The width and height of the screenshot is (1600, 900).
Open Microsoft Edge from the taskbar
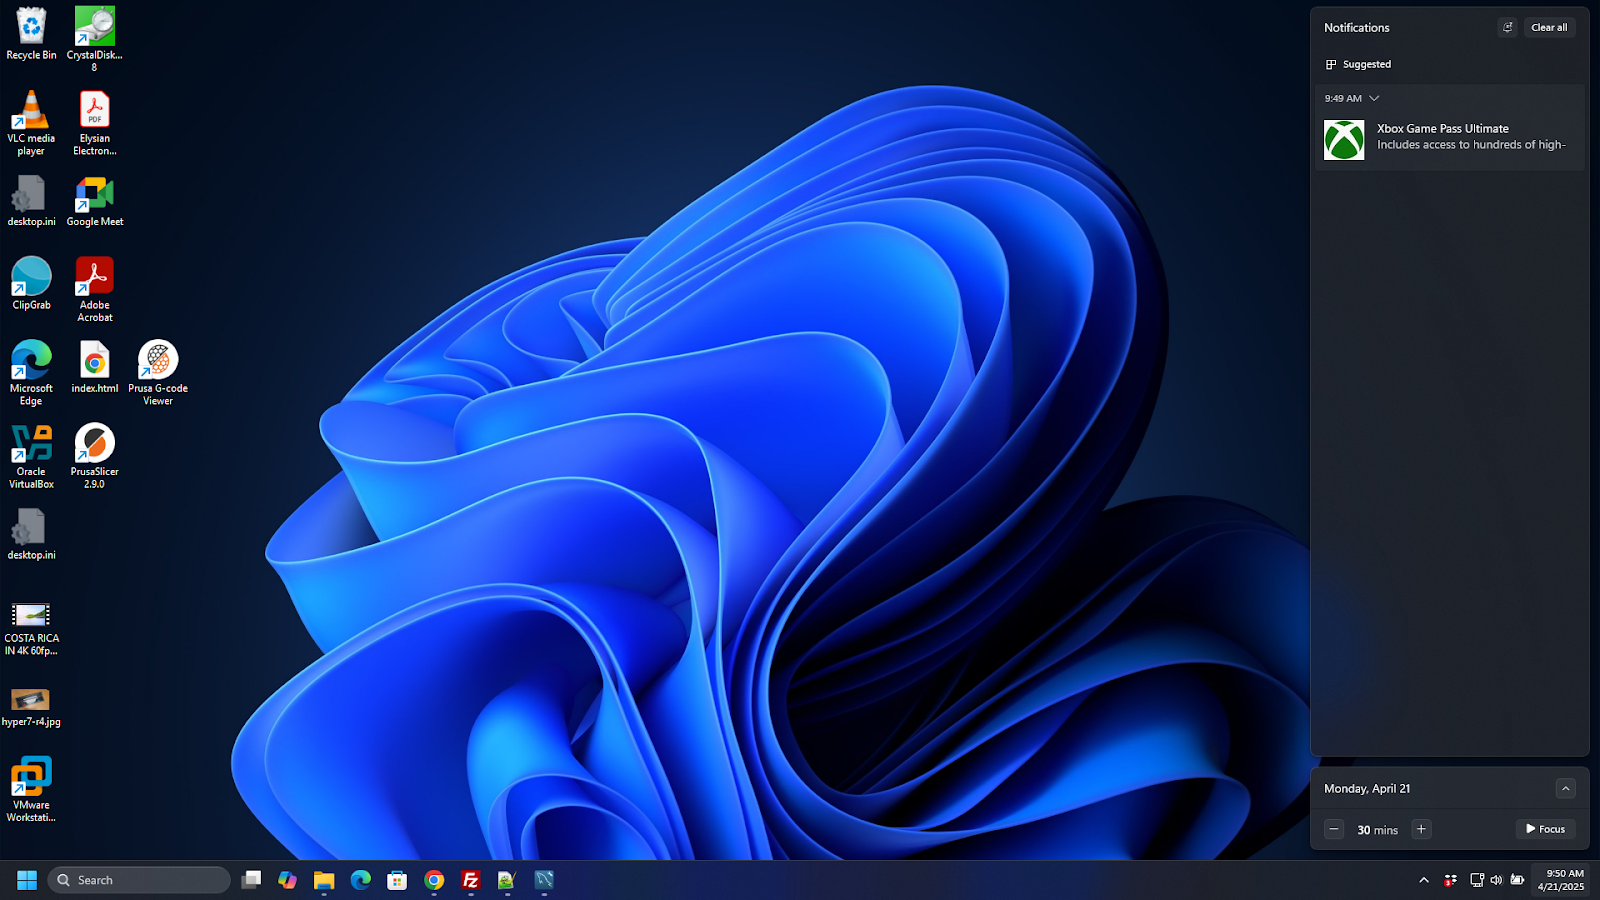[361, 880]
